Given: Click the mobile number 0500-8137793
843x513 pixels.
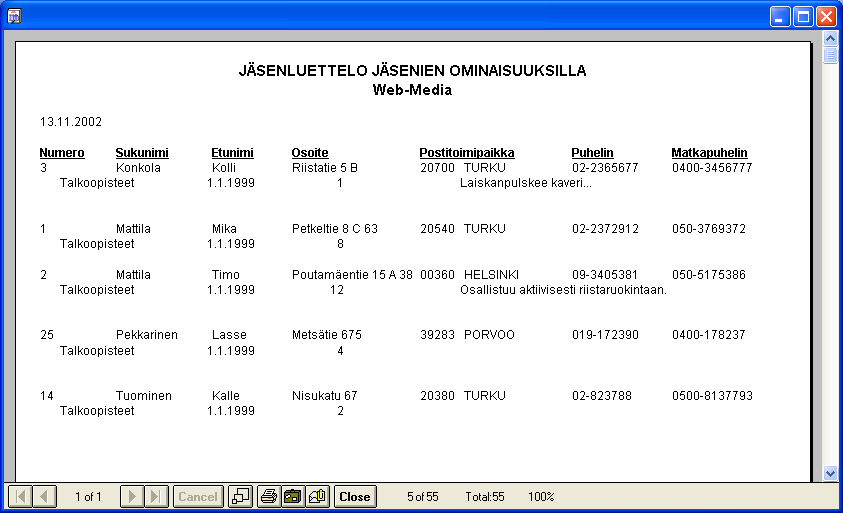Looking at the screenshot, I should 712,396.
